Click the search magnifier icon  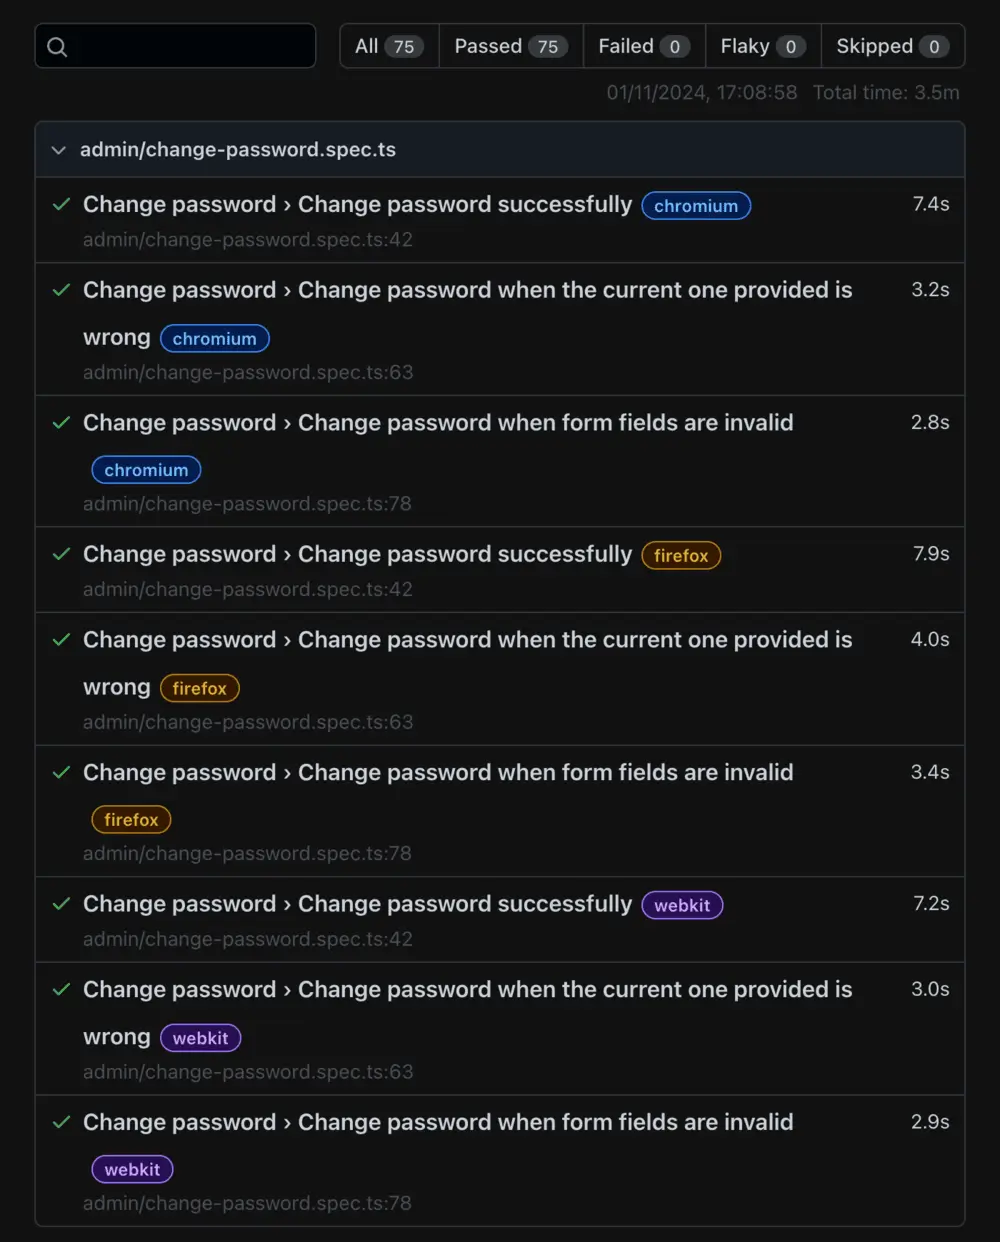pos(57,47)
